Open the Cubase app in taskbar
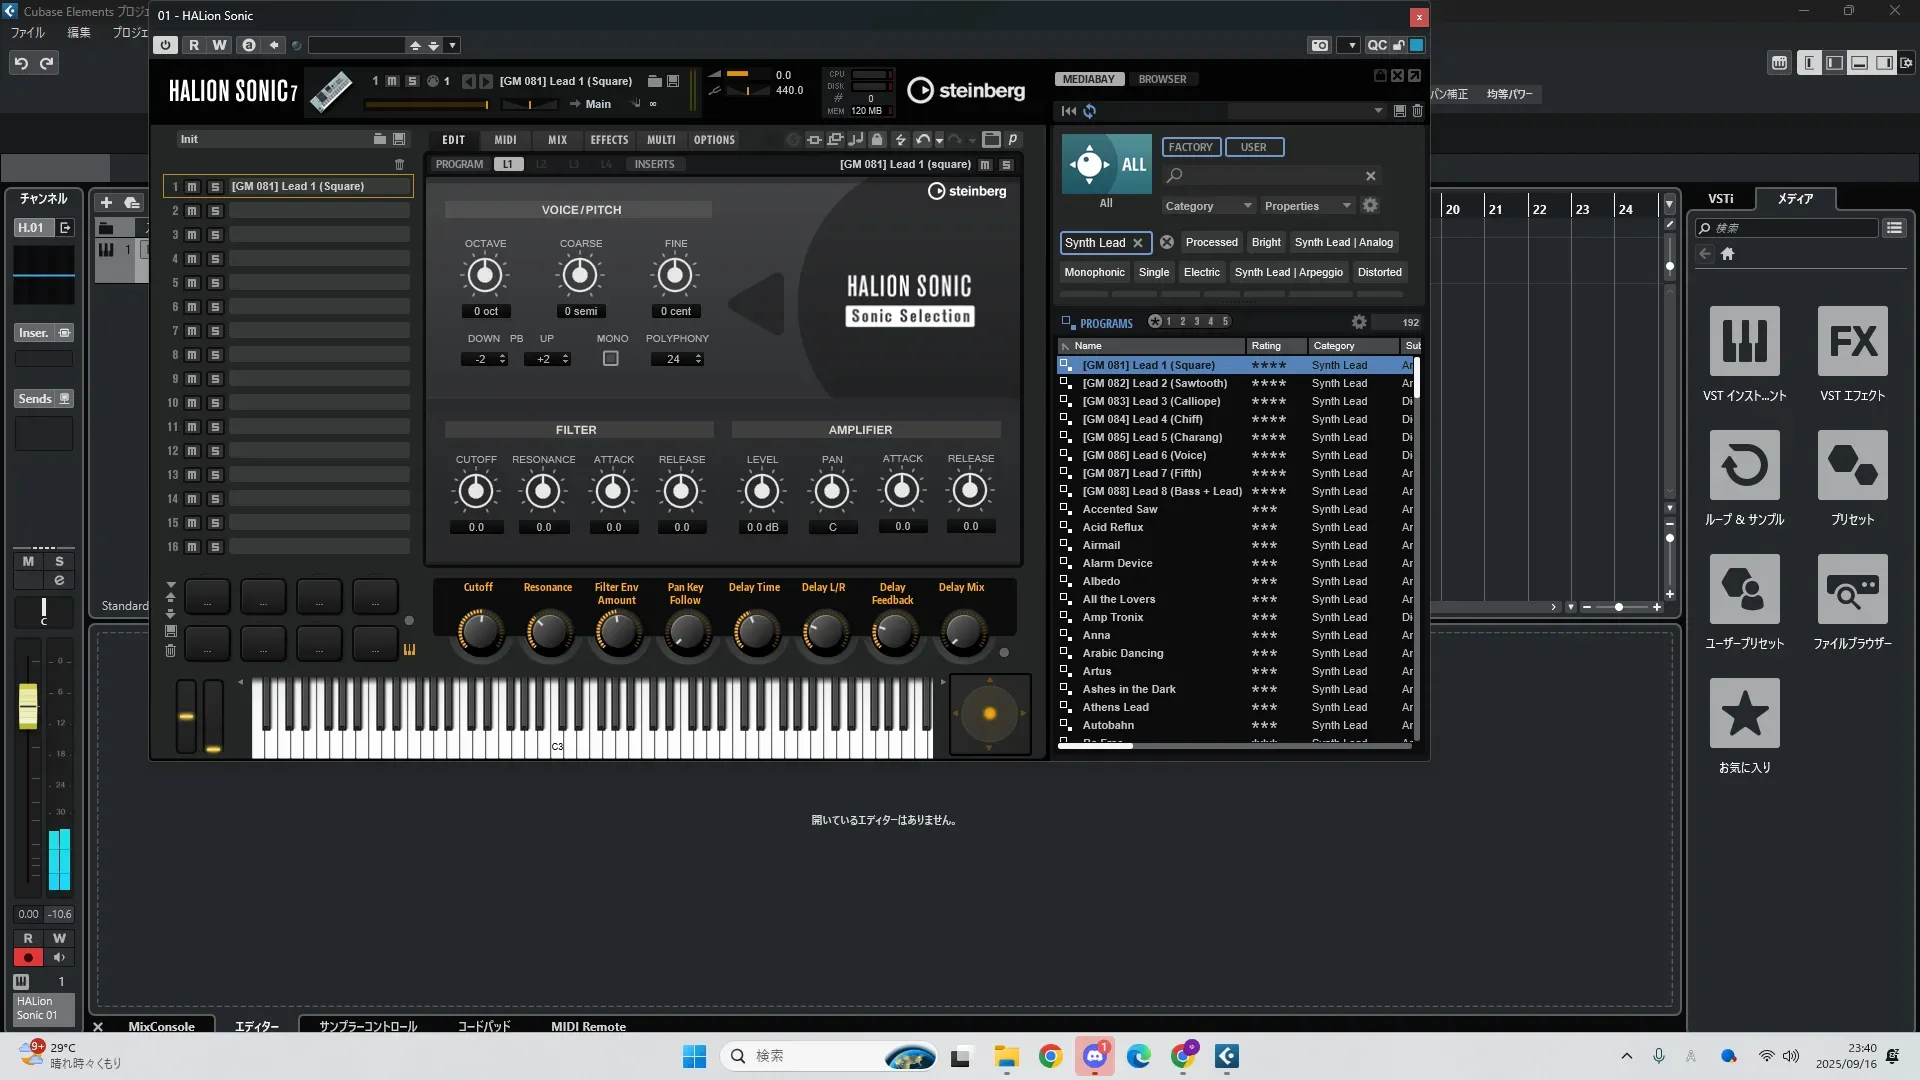1920x1080 pixels. 1227,1056
